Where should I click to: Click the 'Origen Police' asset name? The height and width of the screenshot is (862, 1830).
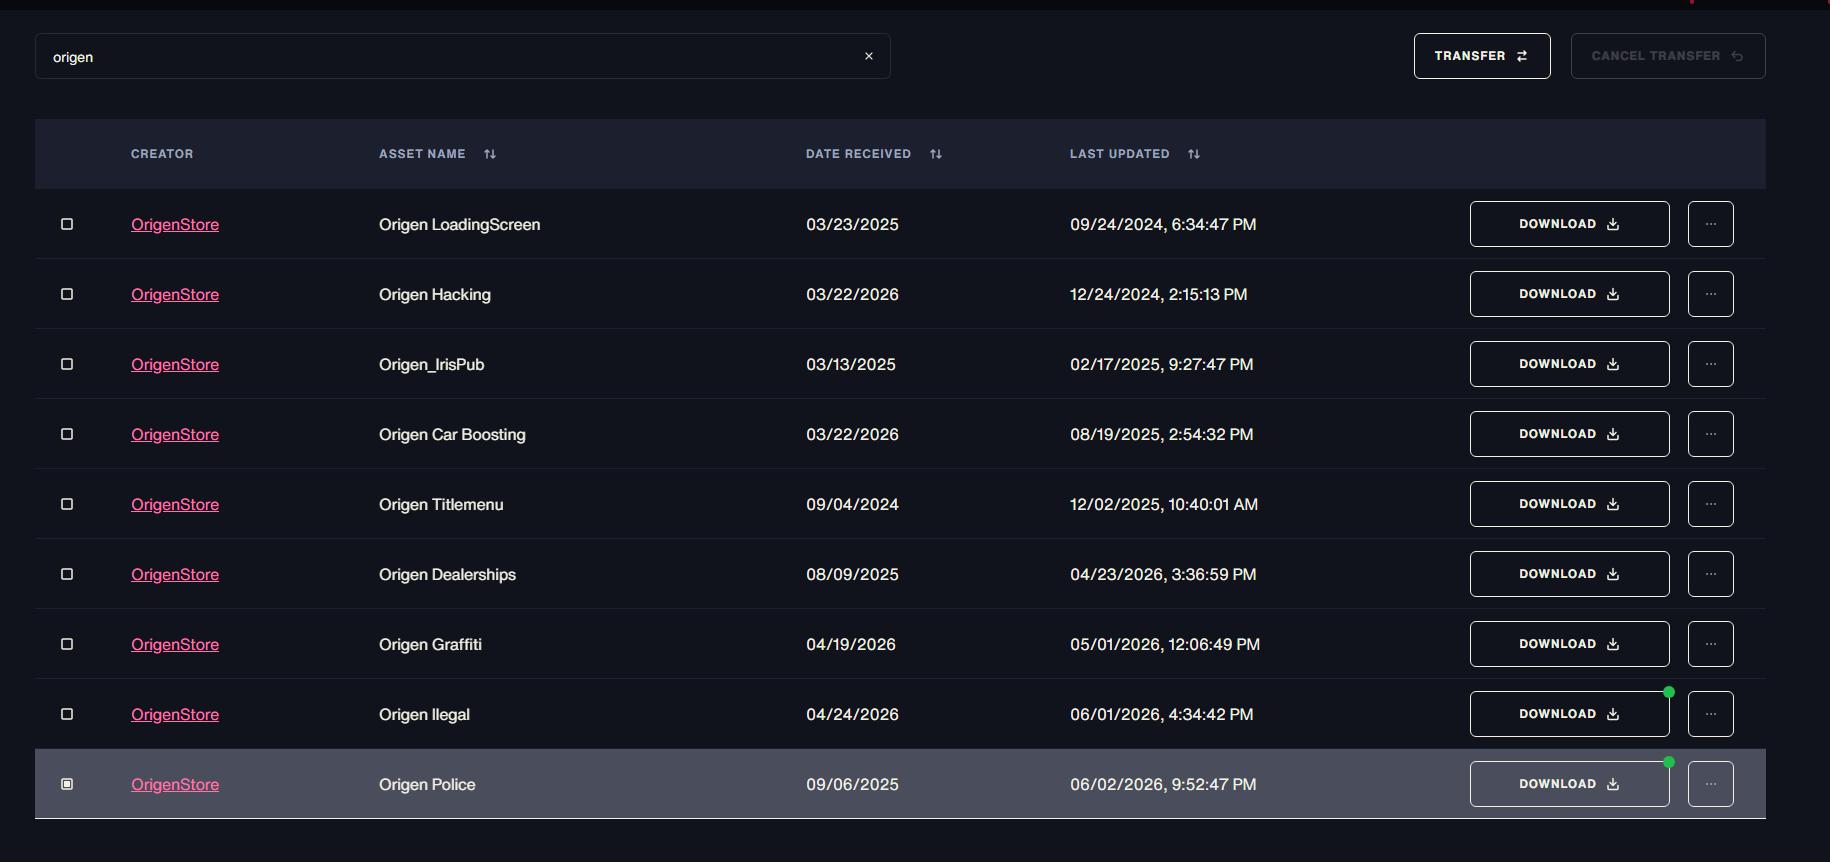click(427, 785)
